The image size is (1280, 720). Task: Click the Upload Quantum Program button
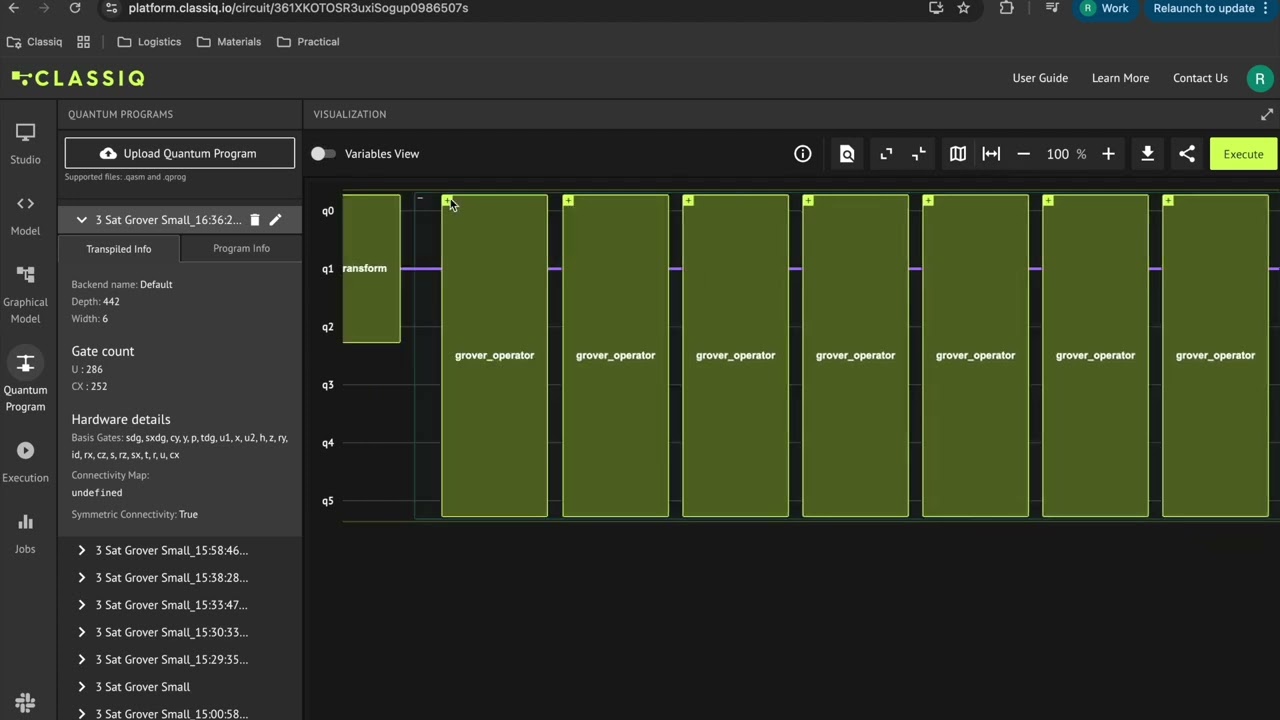tap(180, 153)
